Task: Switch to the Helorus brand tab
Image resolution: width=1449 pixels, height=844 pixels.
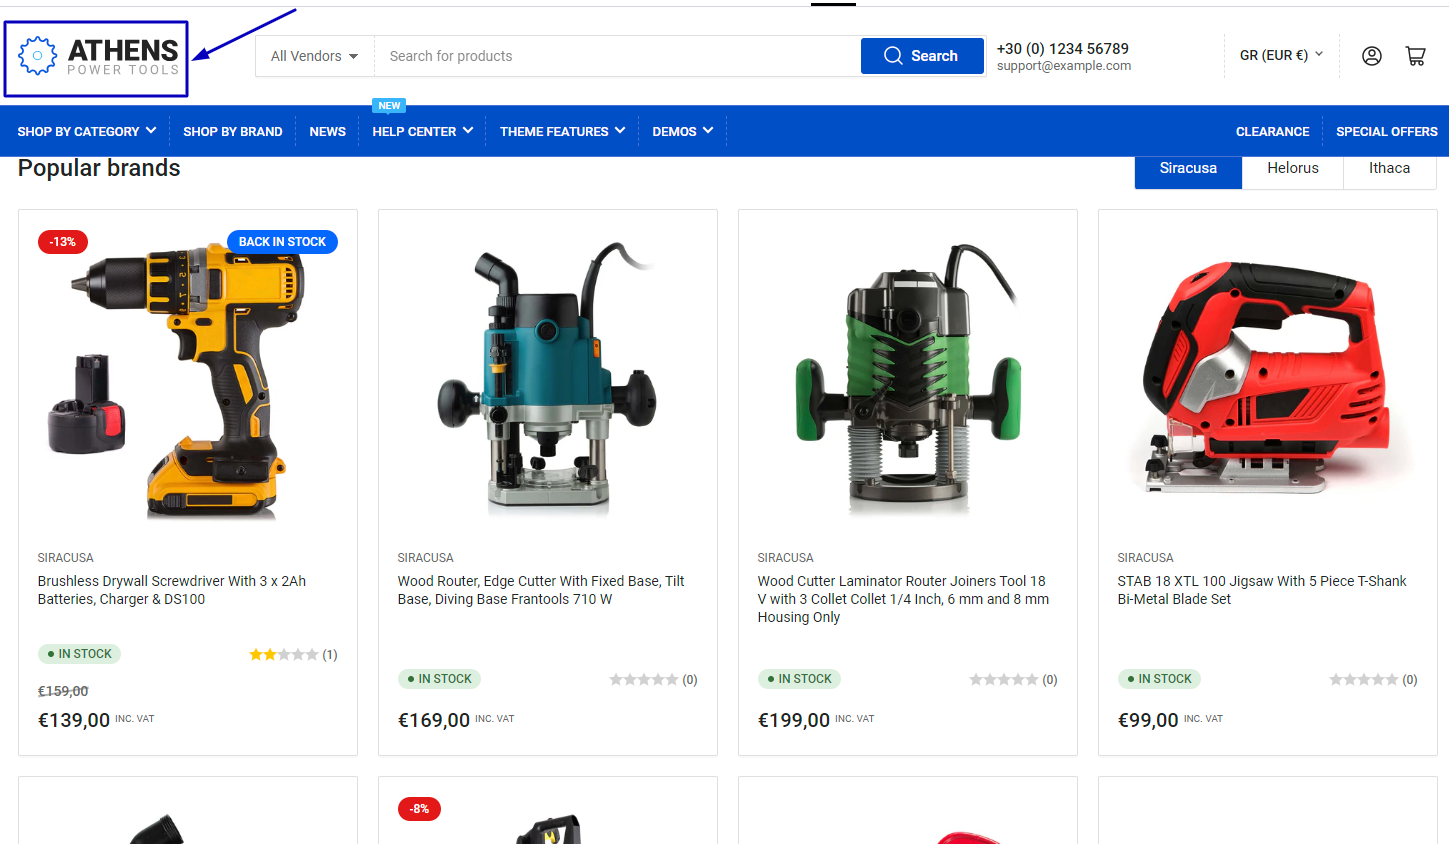Action: point(1293,169)
